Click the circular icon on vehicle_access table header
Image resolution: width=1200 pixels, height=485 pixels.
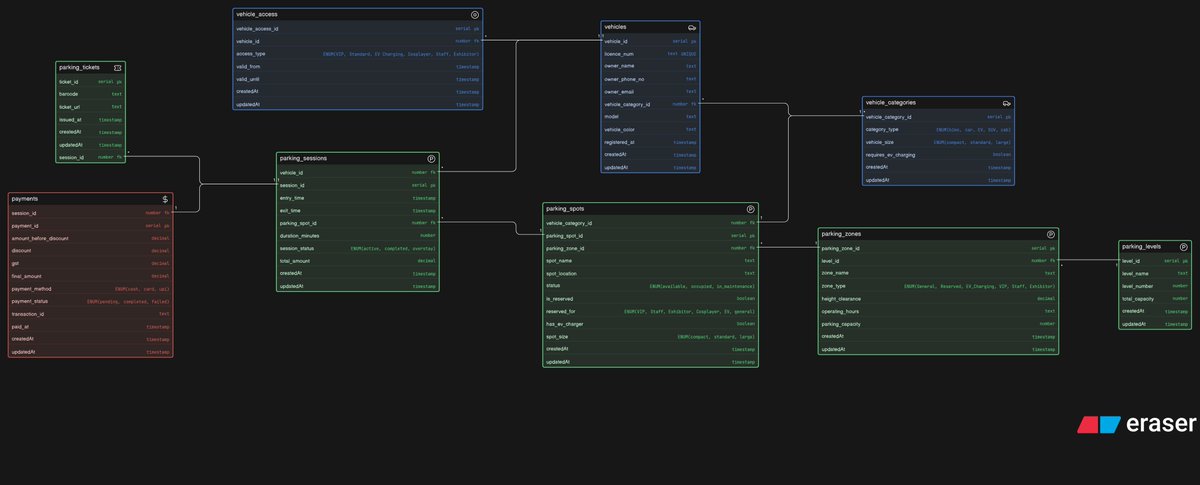coord(475,15)
